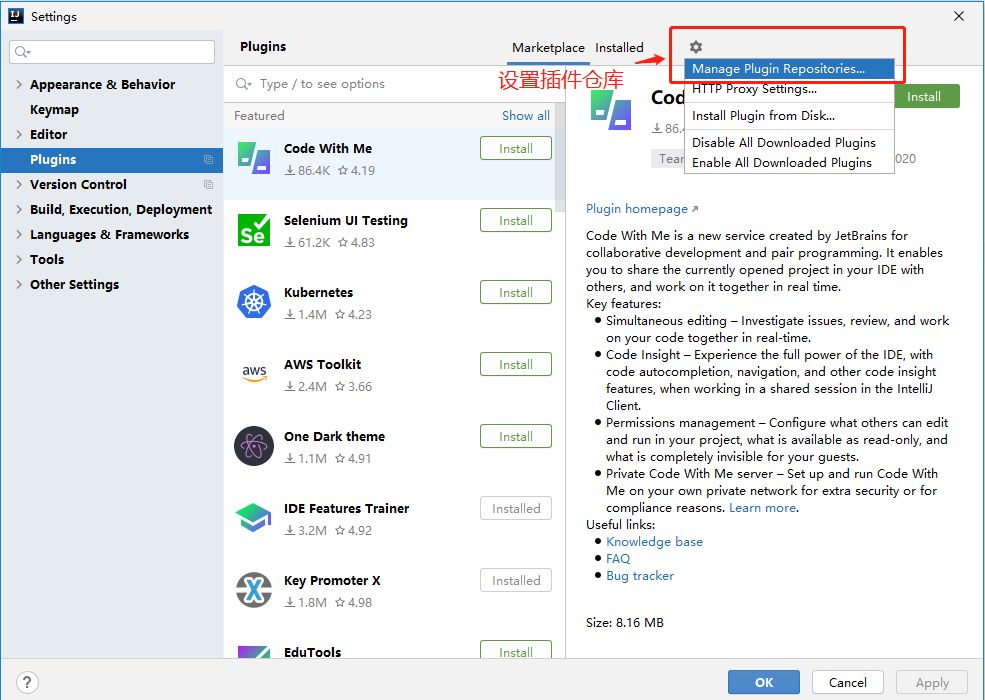Screen dimensions: 985x700
Task: Open the FAQ link
Action: click(618, 559)
